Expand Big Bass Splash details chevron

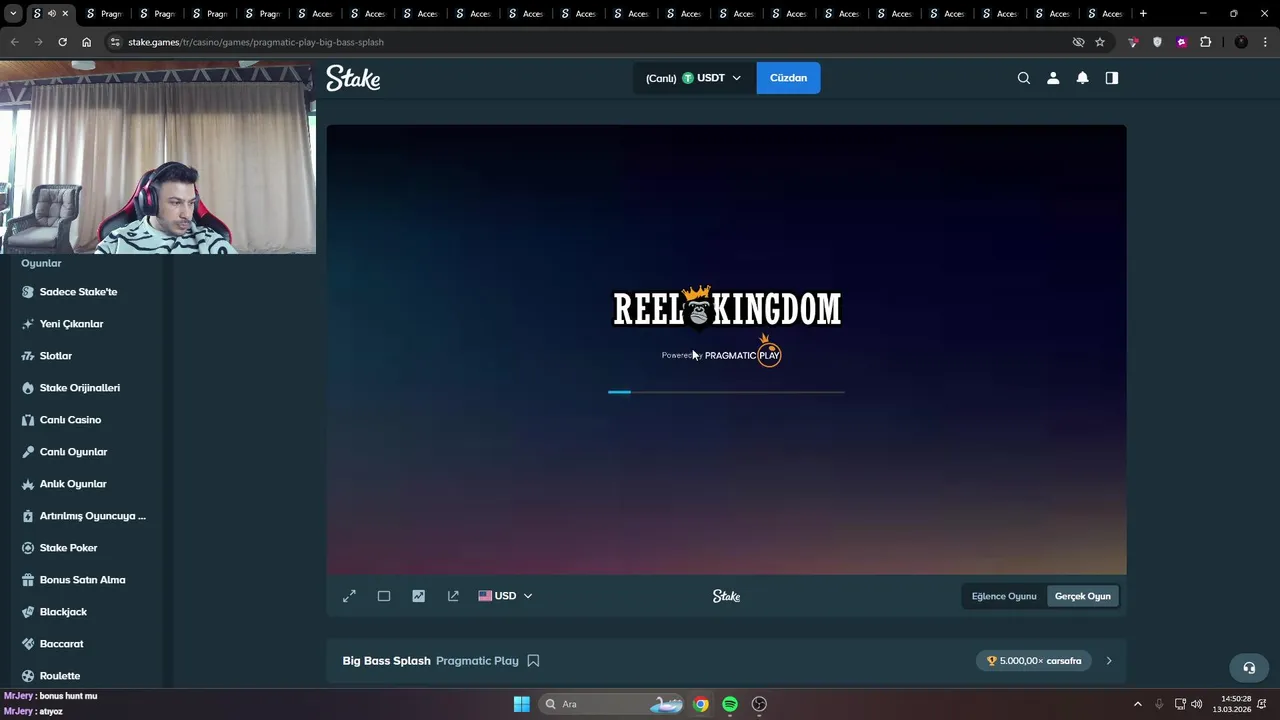pyautogui.click(x=1109, y=661)
